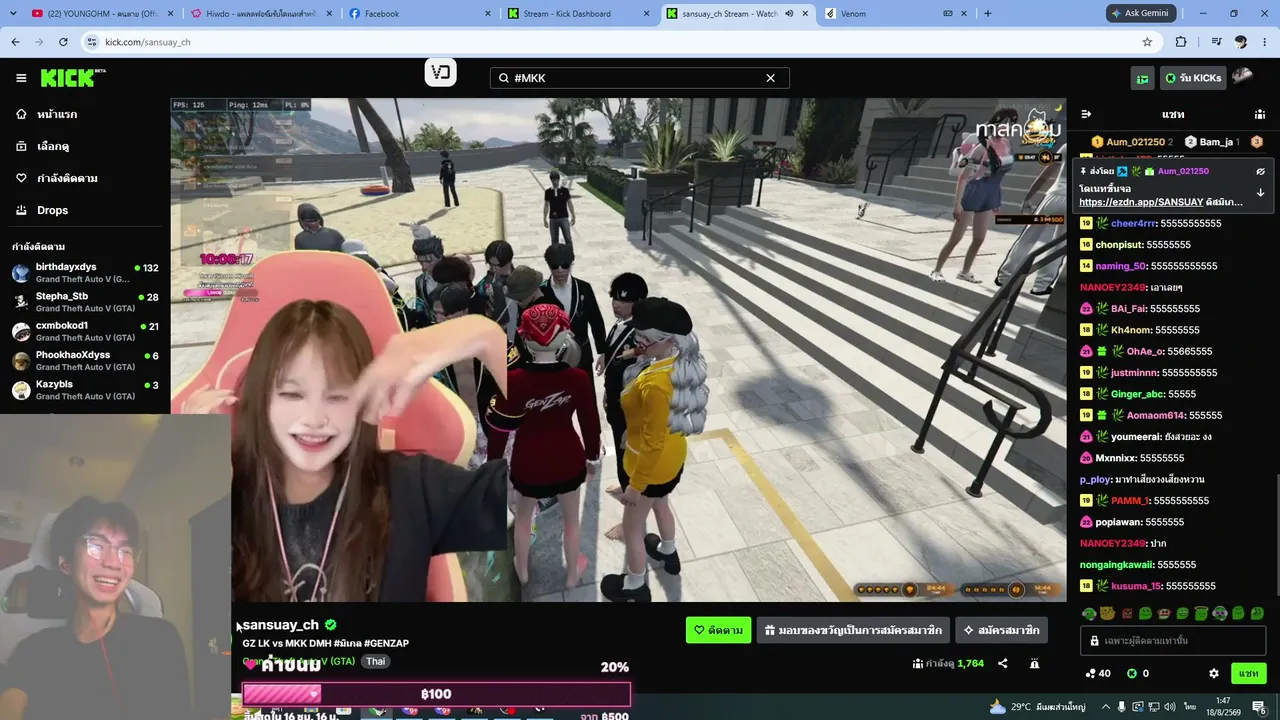Open Kazybls followed channel
The height and width of the screenshot is (720, 1280).
pos(85,390)
